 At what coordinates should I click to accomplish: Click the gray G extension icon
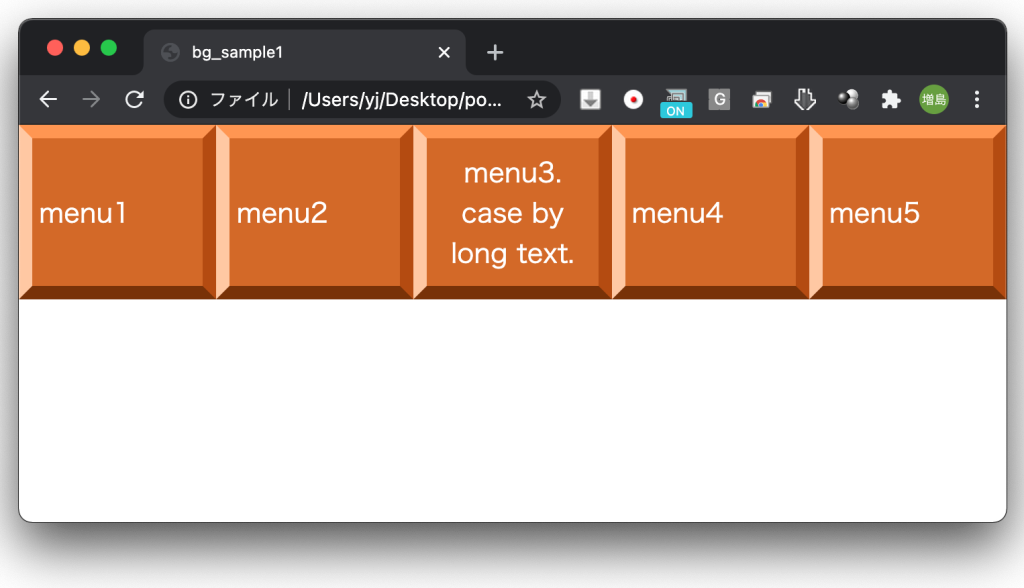[x=719, y=99]
